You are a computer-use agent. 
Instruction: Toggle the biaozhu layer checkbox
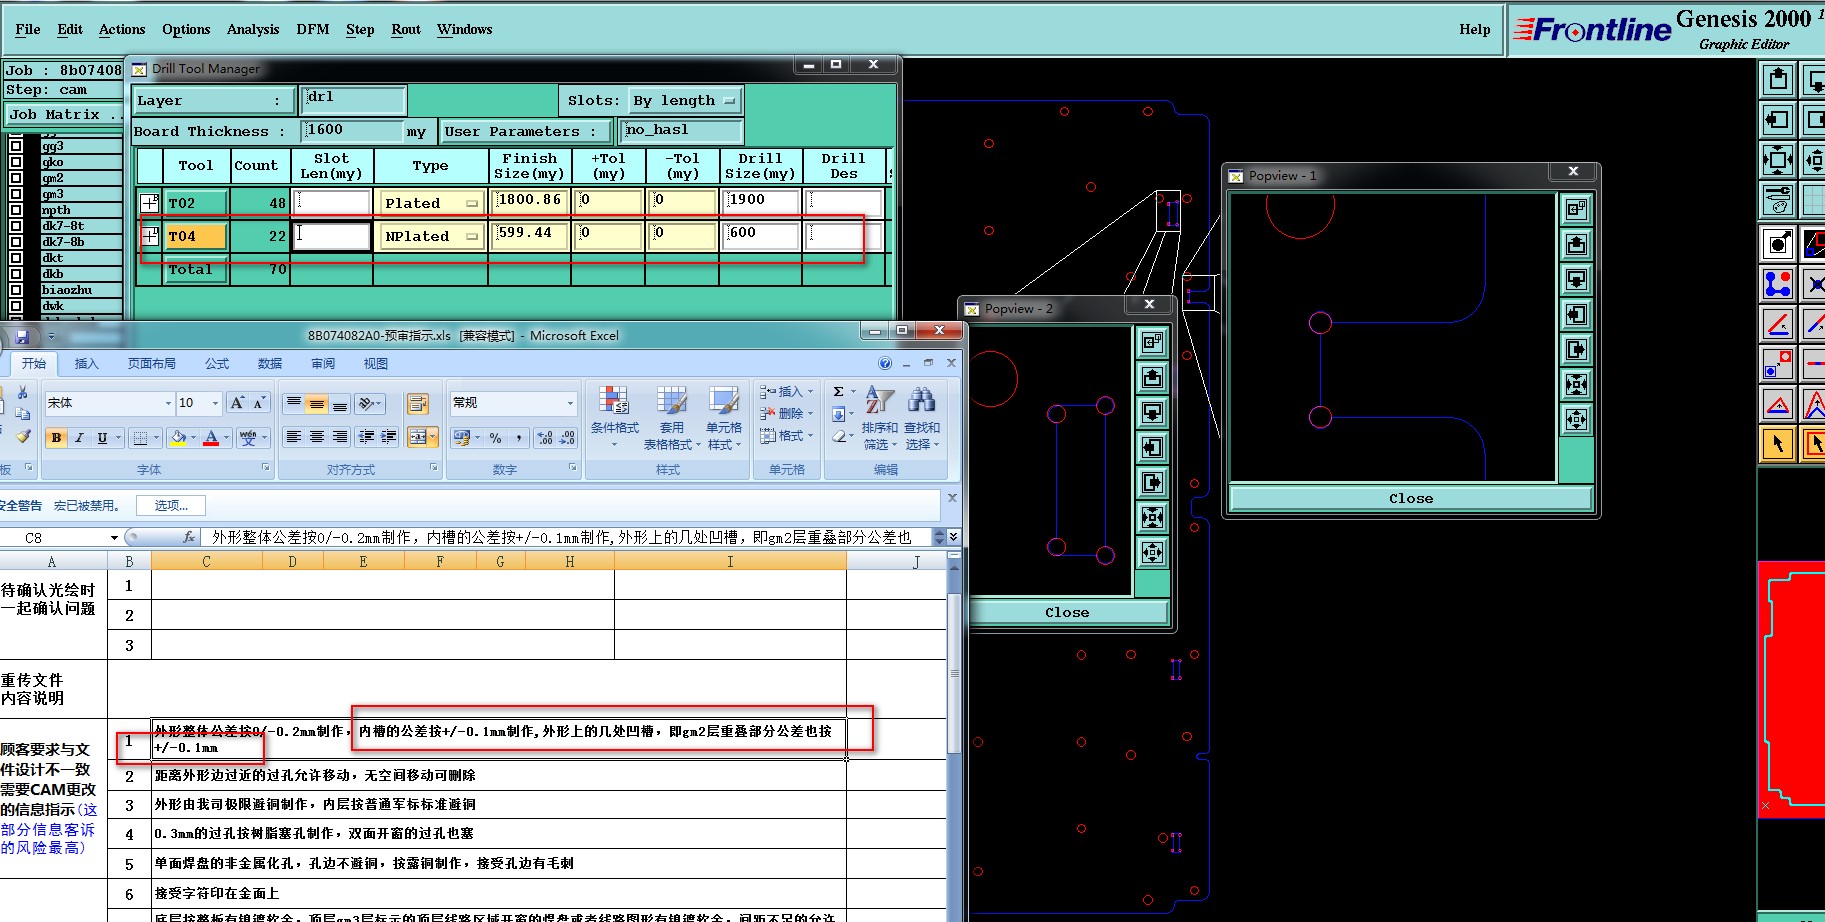click(x=16, y=290)
